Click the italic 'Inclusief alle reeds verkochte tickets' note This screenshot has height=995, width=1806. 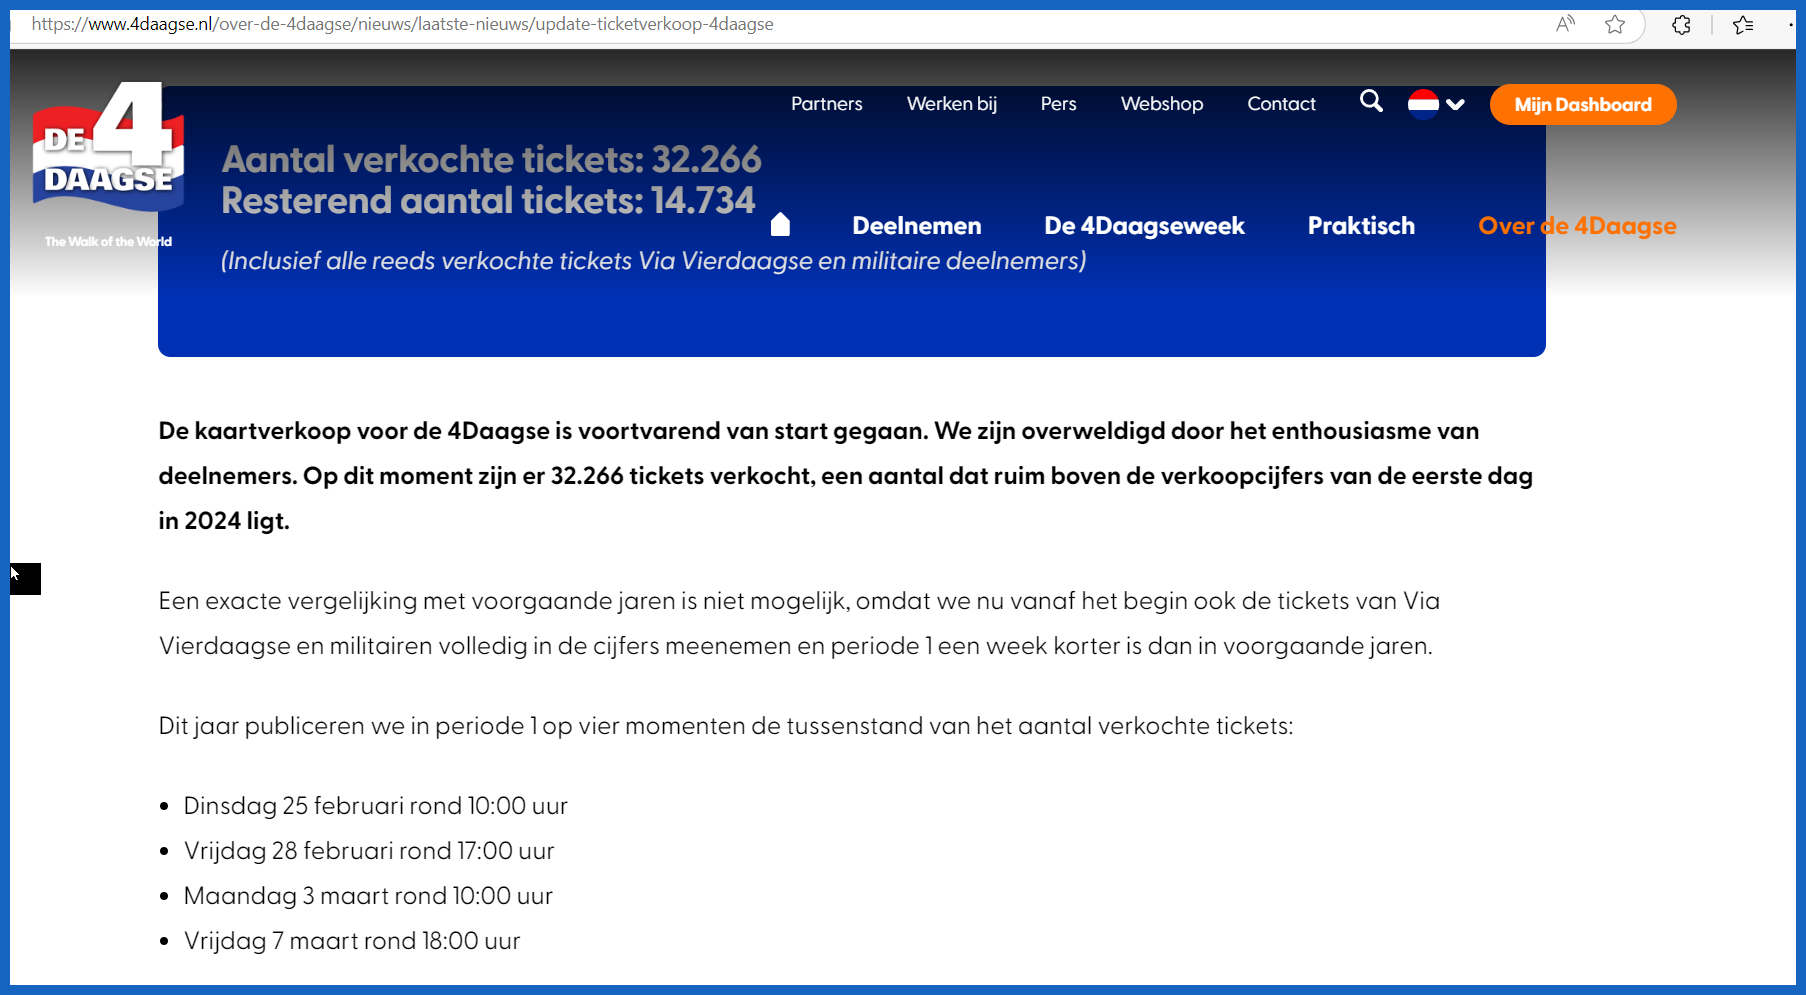point(653,261)
